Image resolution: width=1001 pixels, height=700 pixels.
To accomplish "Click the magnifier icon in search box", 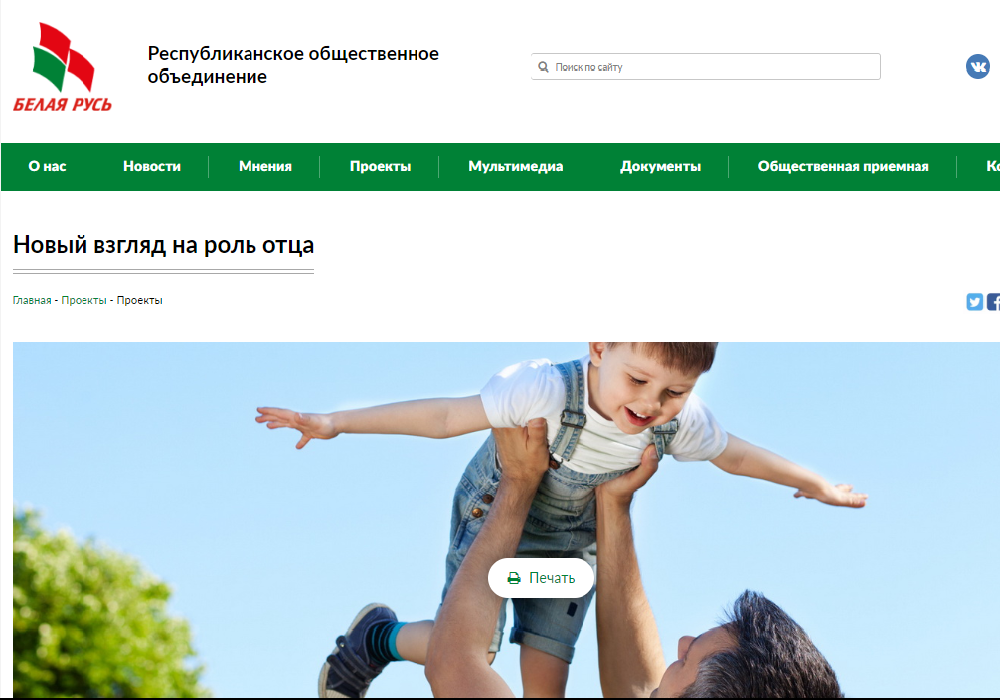I will (x=544, y=67).
